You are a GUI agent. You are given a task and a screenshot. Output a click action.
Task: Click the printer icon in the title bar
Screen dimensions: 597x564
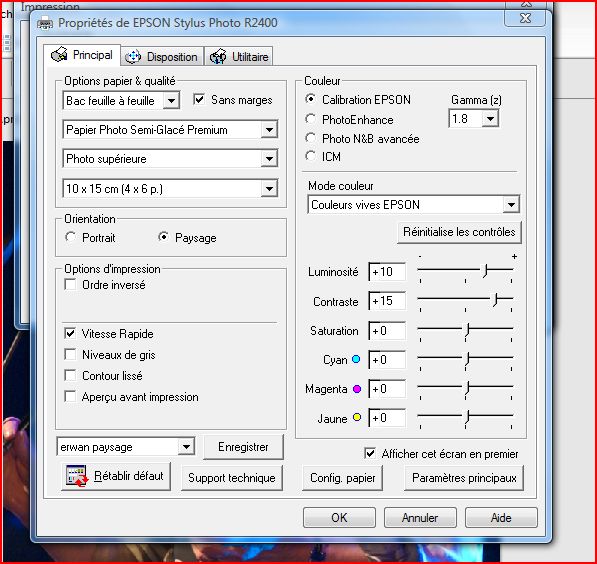coord(45,23)
